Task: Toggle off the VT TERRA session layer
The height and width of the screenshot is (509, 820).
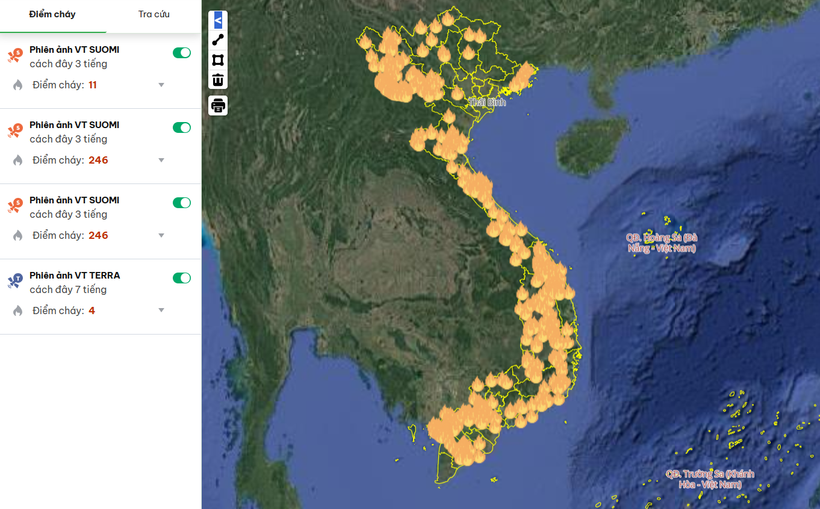Action: coord(181,278)
